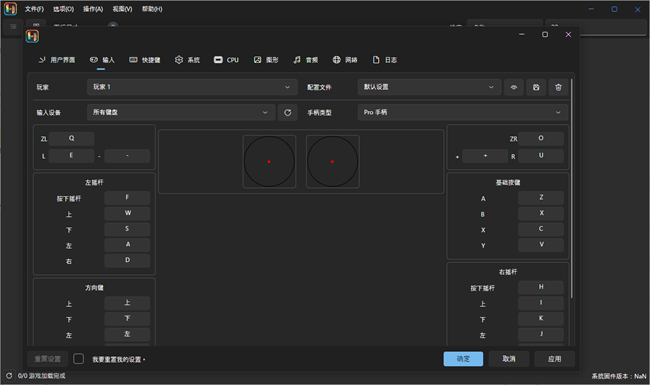
Task: Rebind the X button currently set to C
Action: point(541,229)
